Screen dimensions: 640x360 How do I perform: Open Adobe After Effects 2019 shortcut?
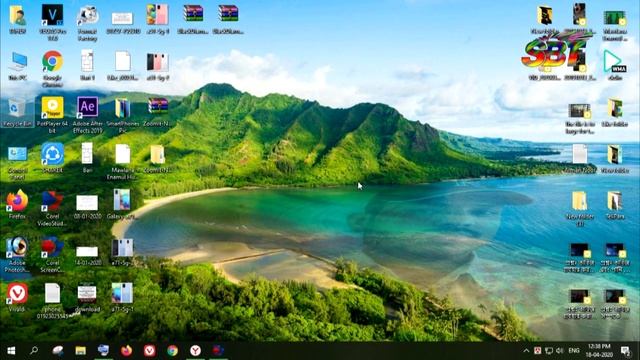(x=87, y=115)
